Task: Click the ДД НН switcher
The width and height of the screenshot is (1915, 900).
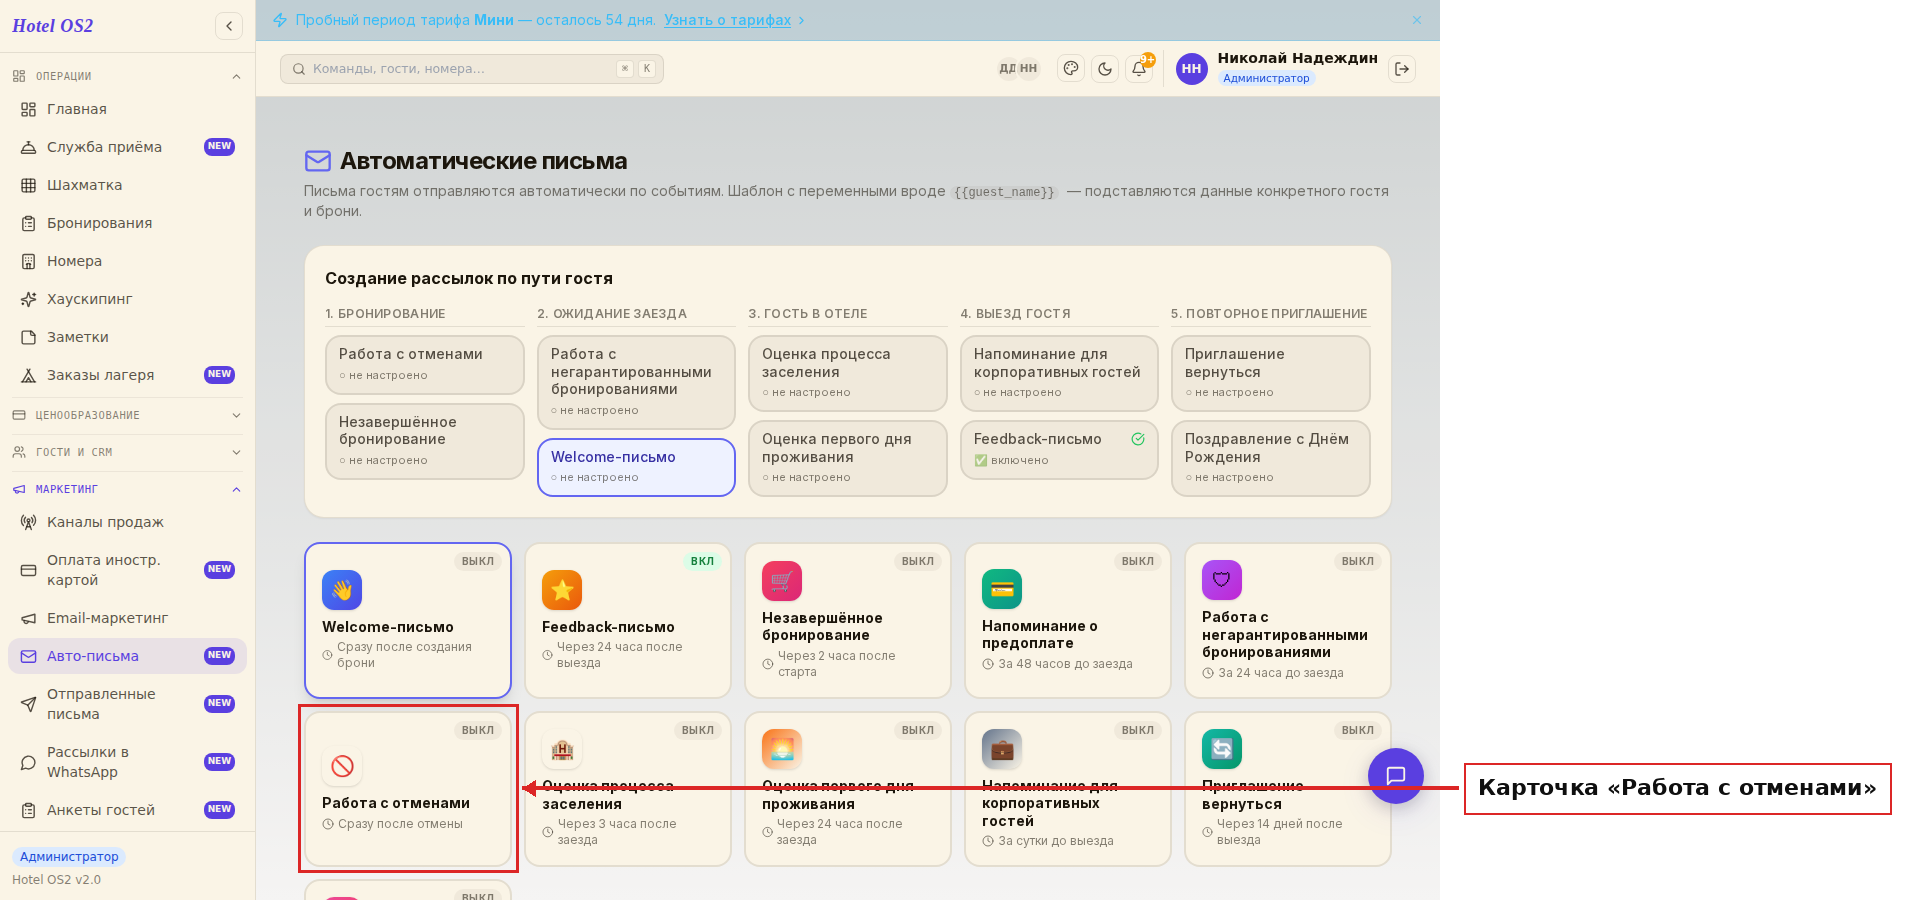Action: (1018, 69)
